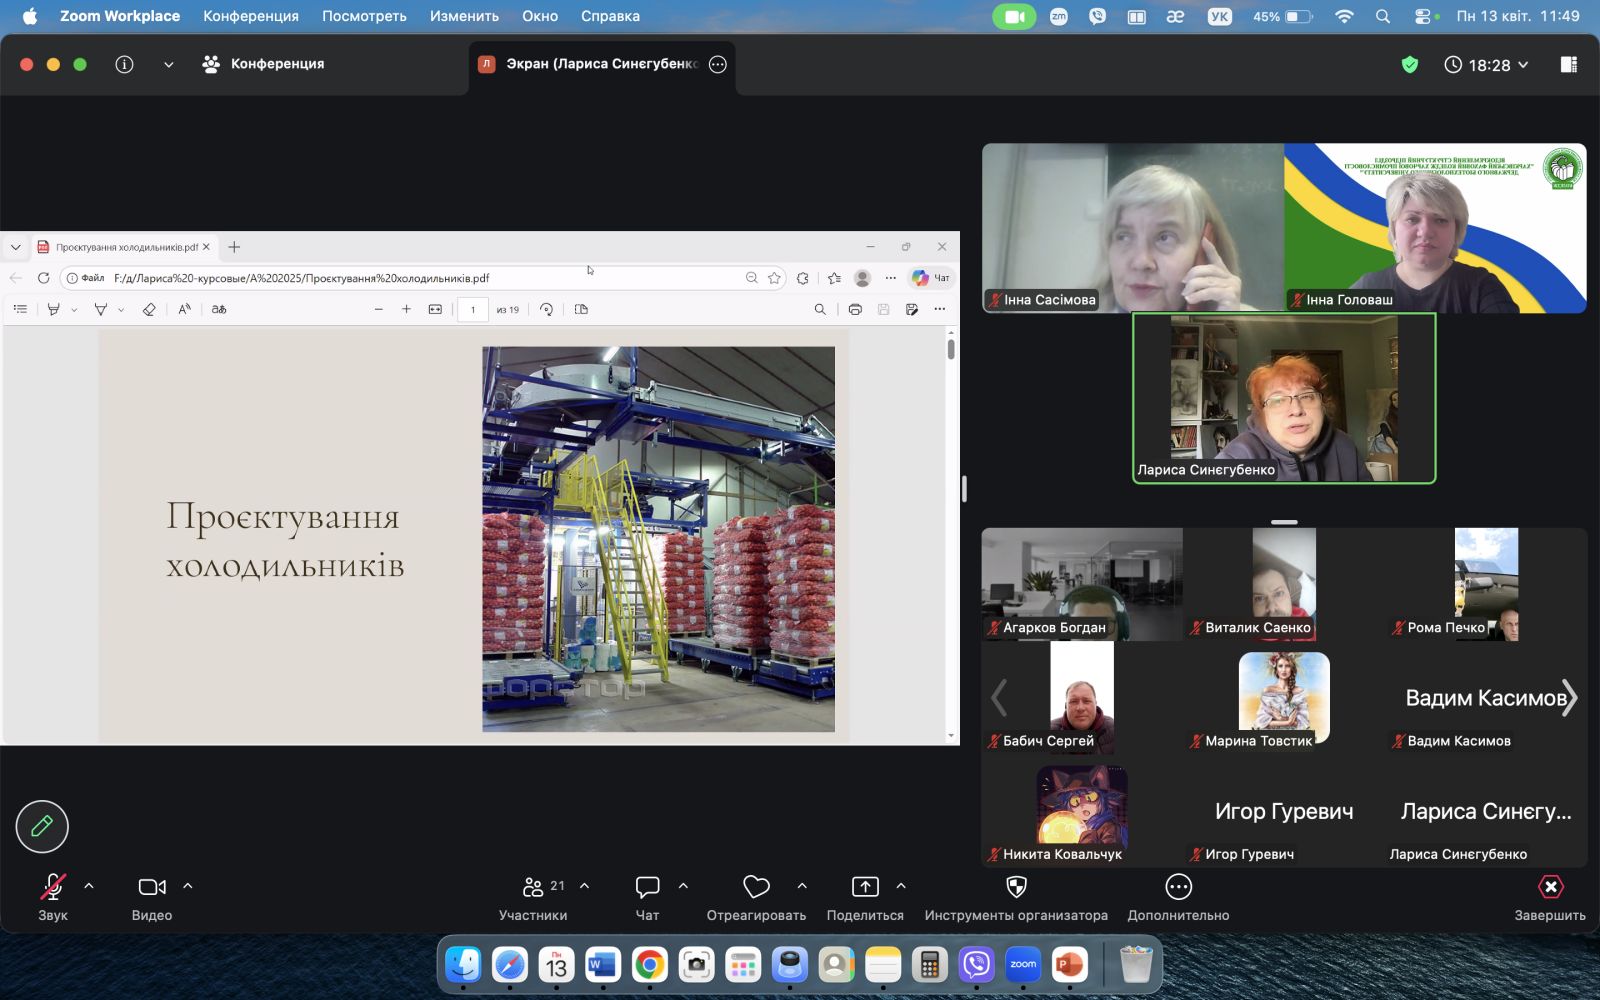Screen dimensions: 1600x1000
Task: Switch to the shared screen tab
Action: (x=600, y=64)
